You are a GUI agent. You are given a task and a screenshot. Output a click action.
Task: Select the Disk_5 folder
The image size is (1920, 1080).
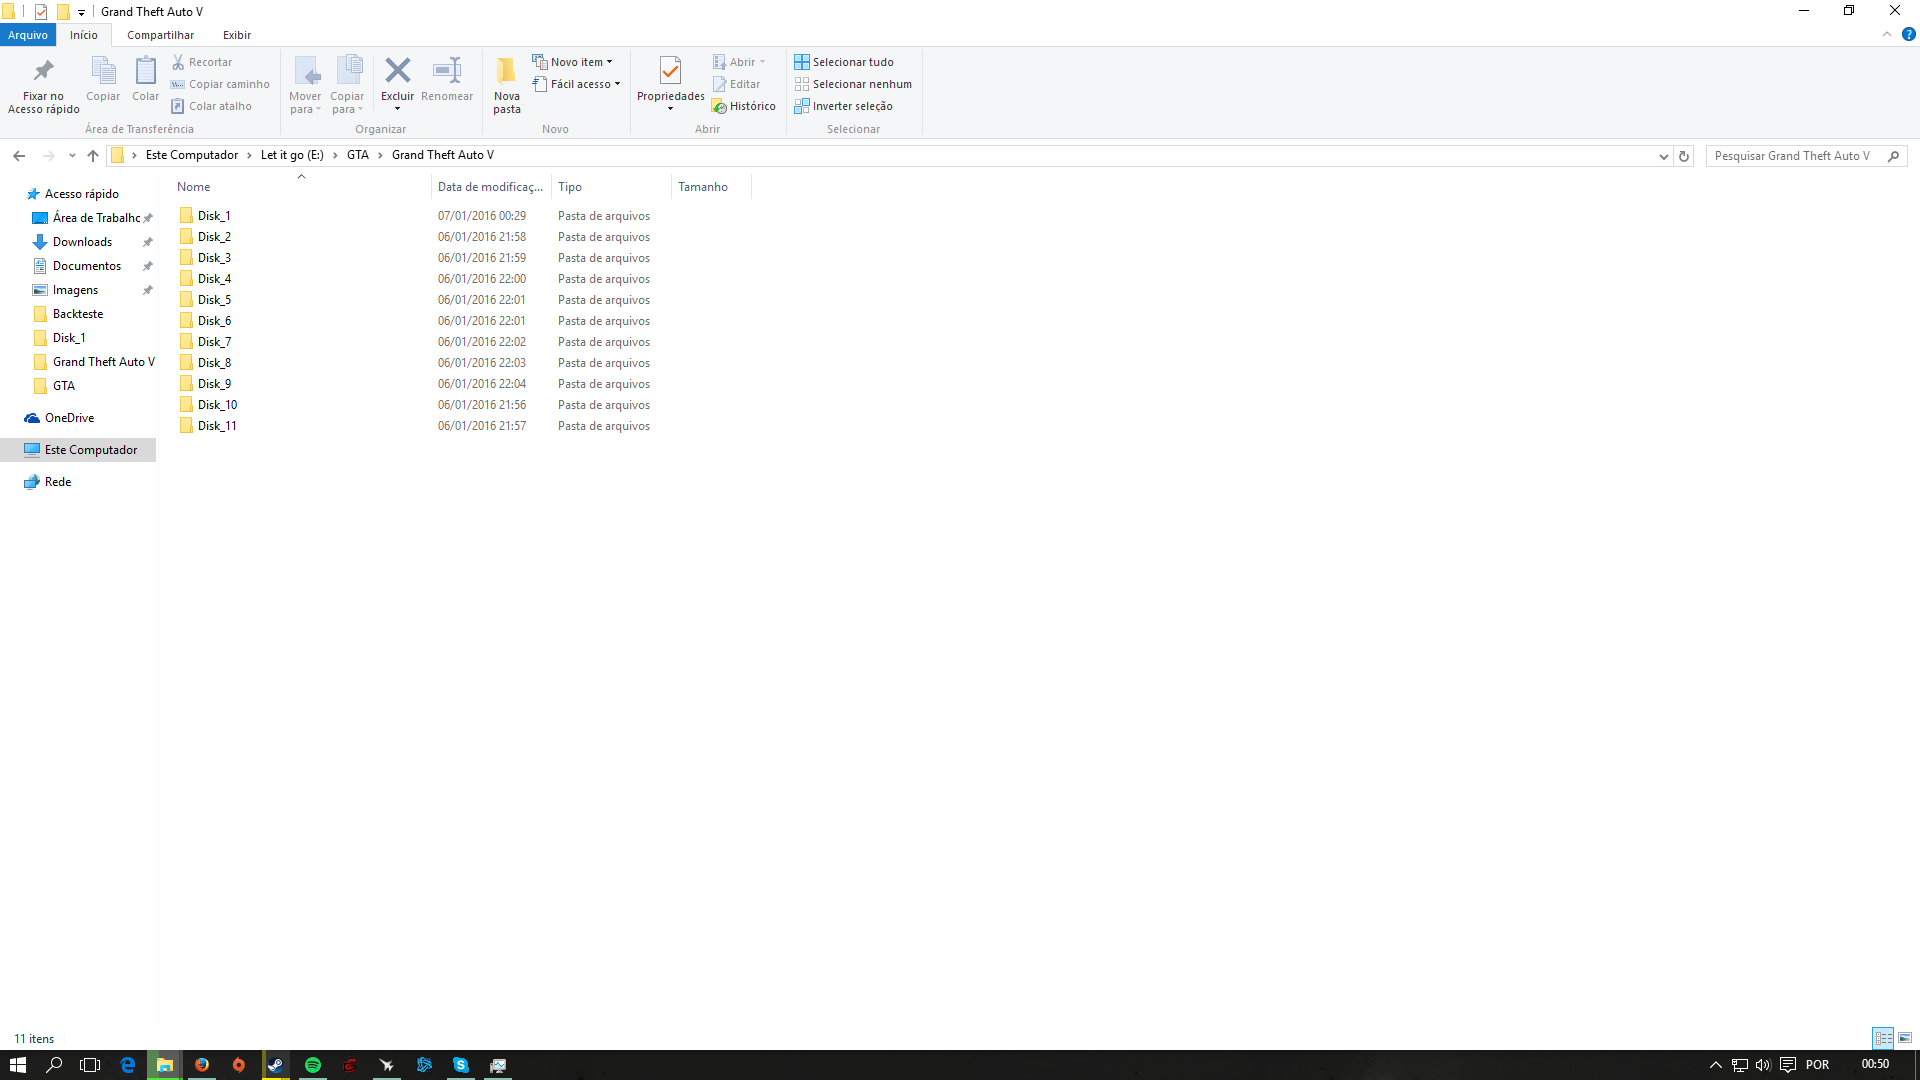tap(214, 300)
